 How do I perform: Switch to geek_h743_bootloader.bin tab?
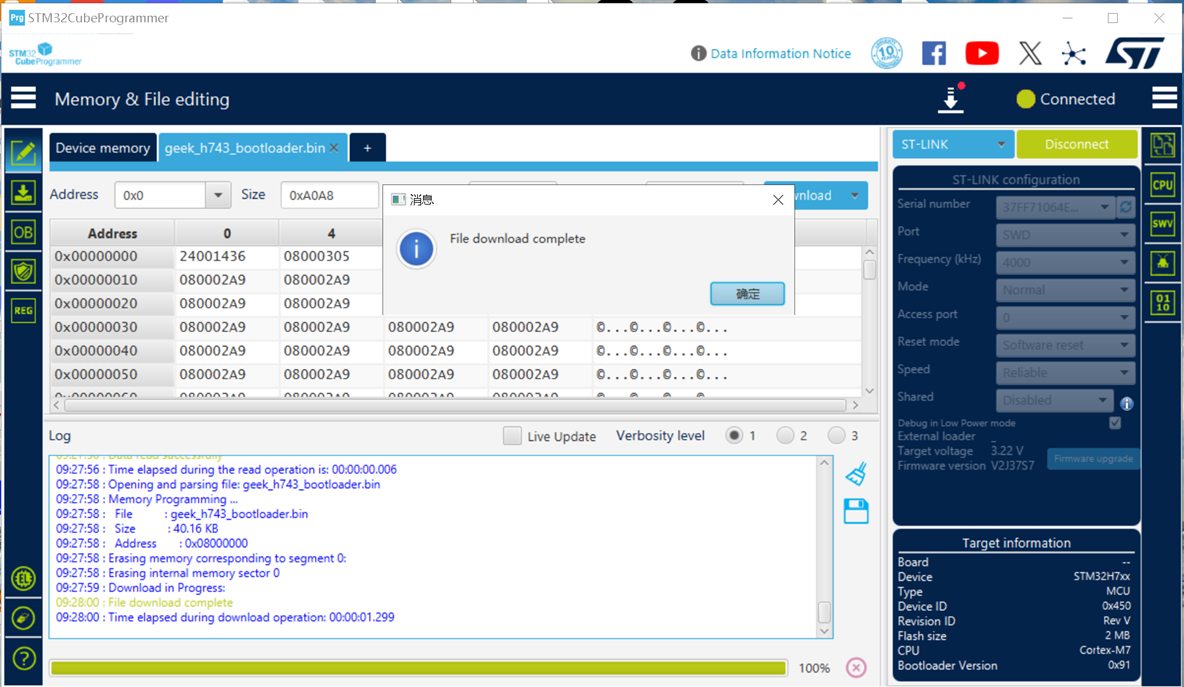point(245,148)
